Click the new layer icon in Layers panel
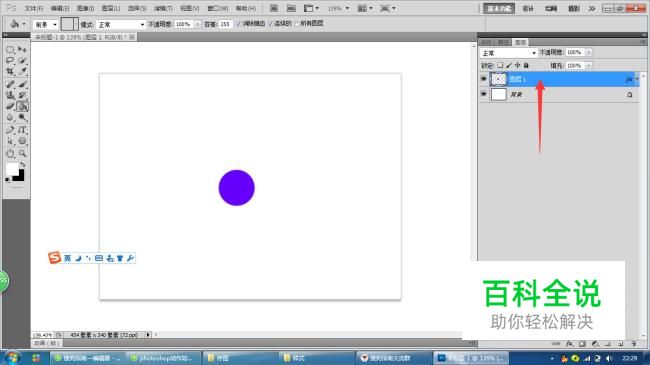The image size is (650, 365). coord(621,344)
